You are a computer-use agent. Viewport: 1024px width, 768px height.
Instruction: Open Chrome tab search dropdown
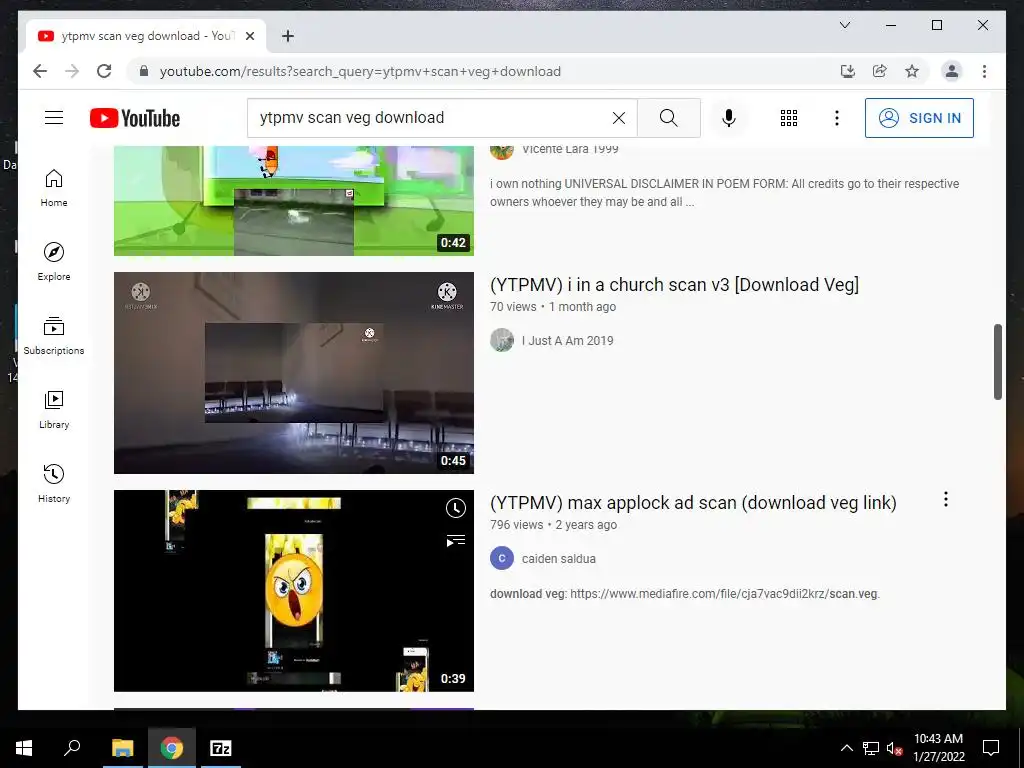tap(844, 25)
